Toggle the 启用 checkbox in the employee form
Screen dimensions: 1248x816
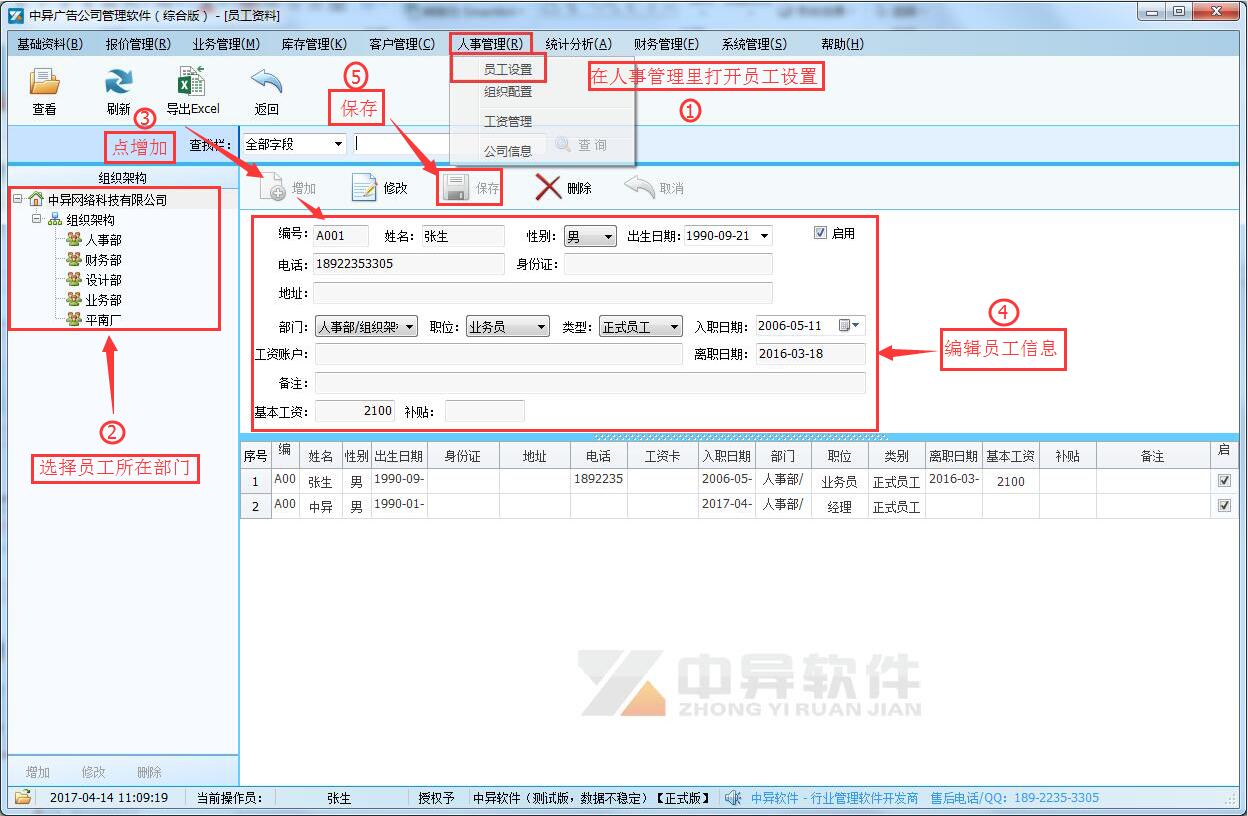821,233
